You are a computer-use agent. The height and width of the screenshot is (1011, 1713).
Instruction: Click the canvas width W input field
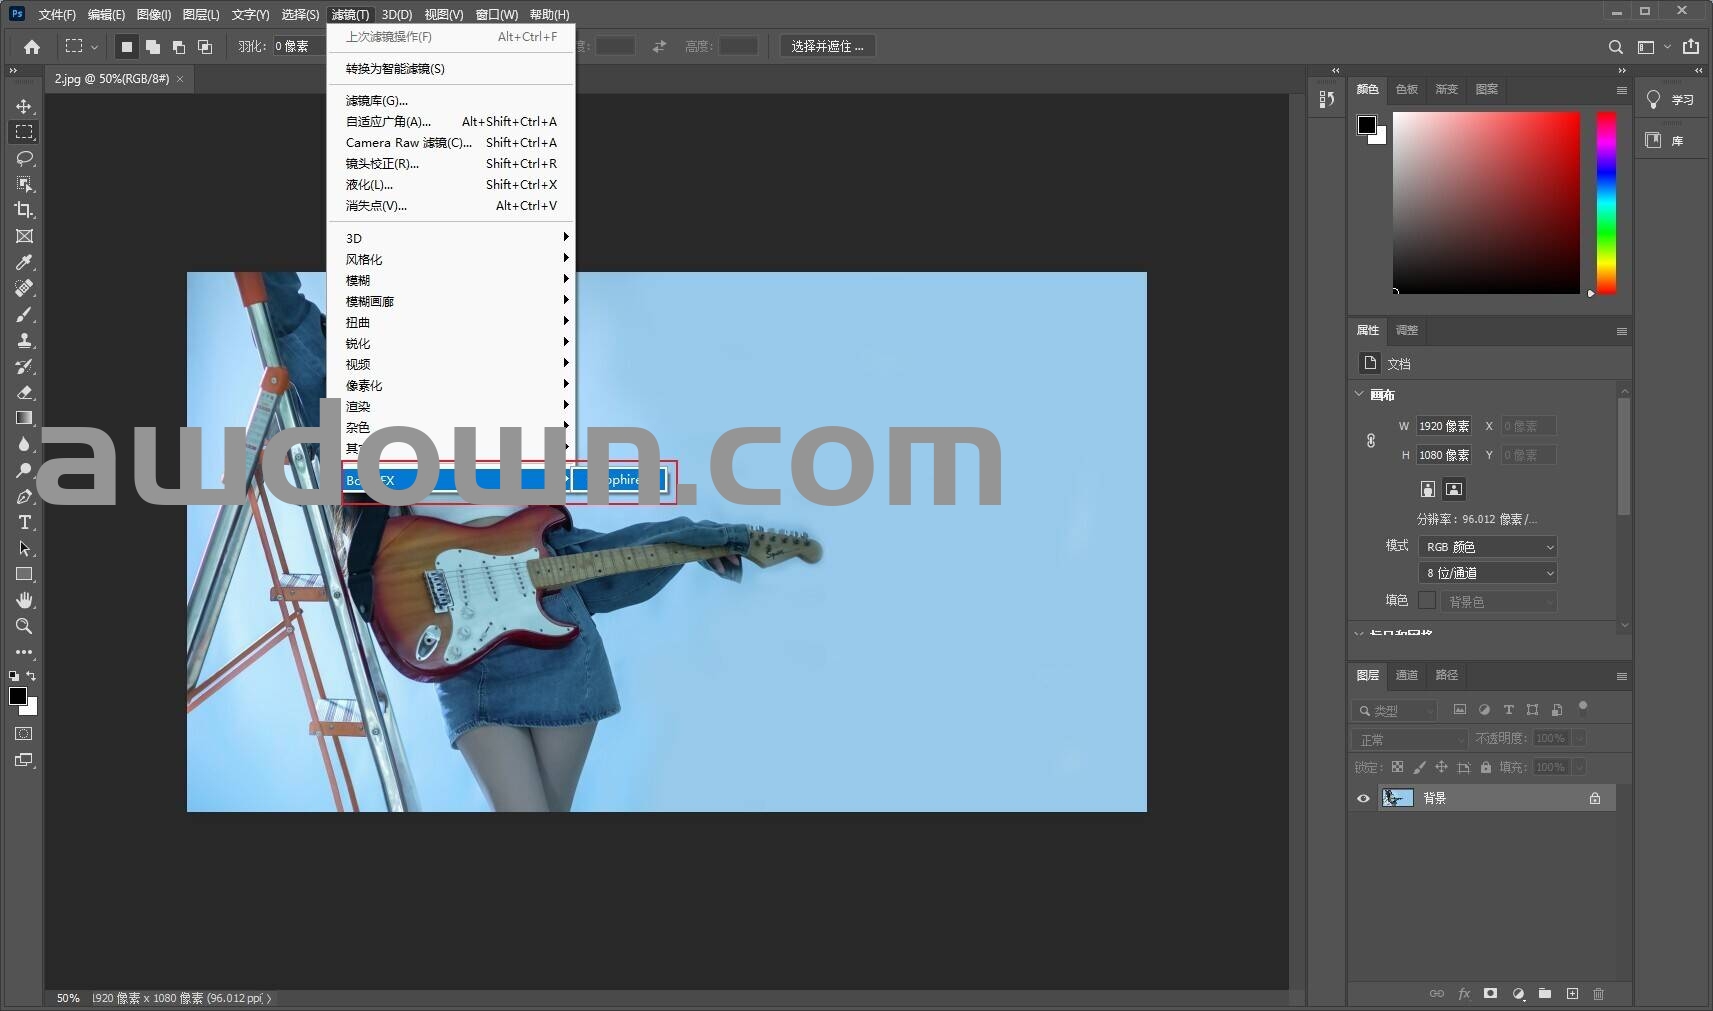tap(1443, 426)
